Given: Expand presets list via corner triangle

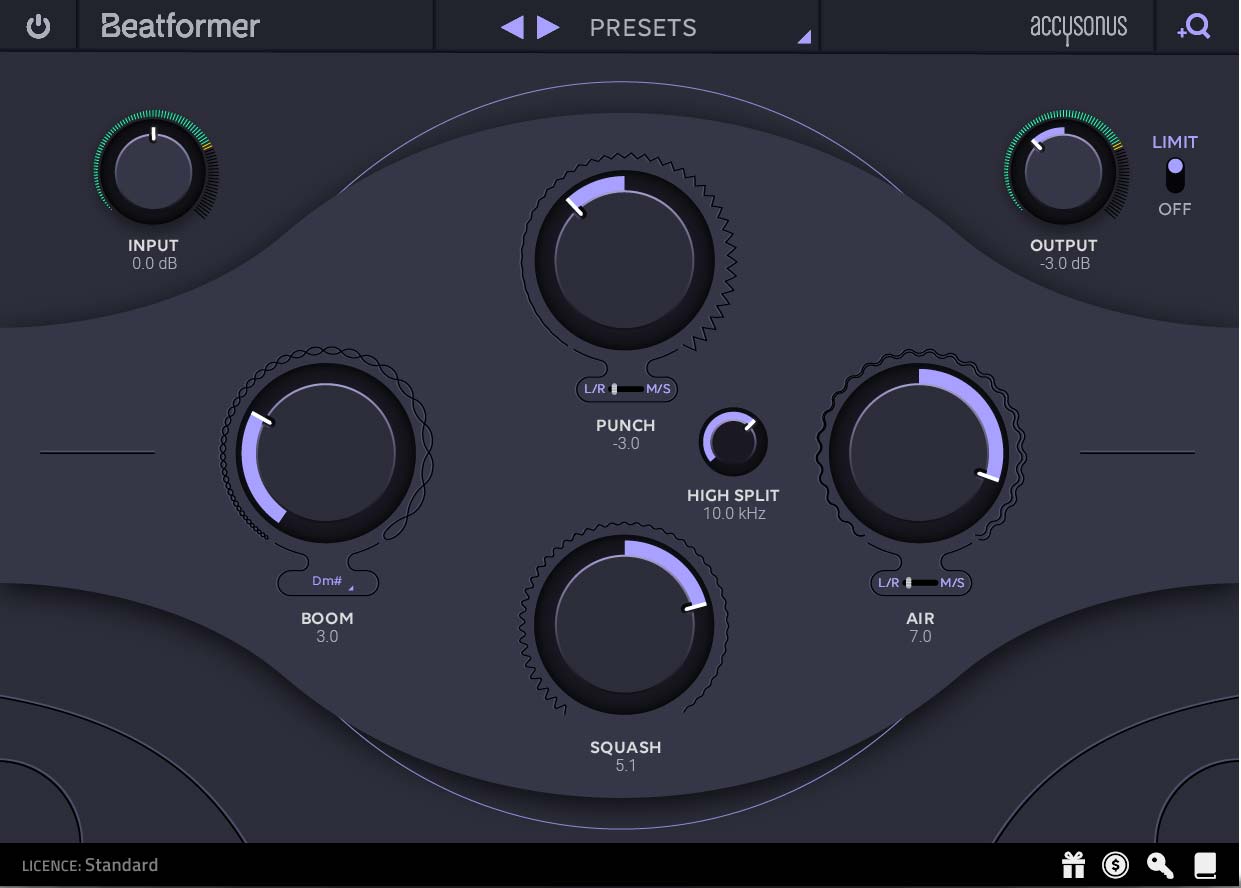Looking at the screenshot, I should point(803,38).
